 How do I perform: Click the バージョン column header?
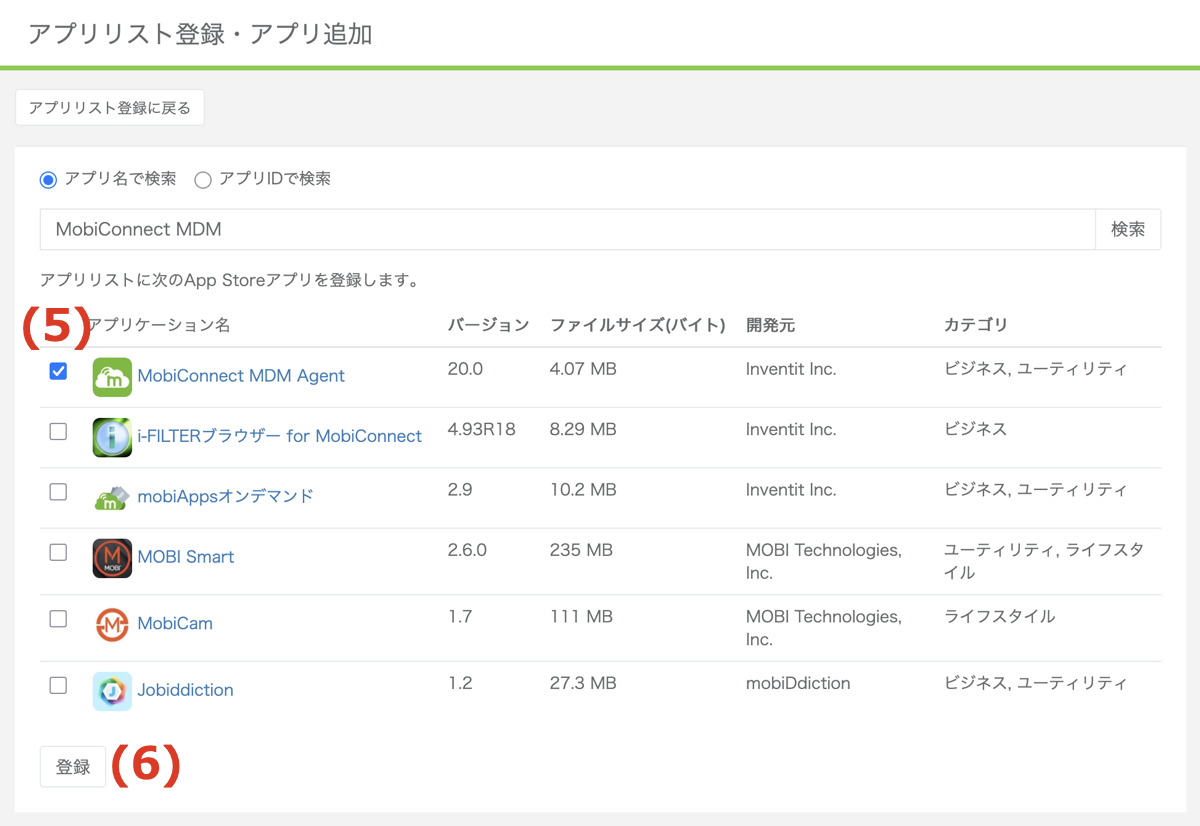(x=488, y=325)
